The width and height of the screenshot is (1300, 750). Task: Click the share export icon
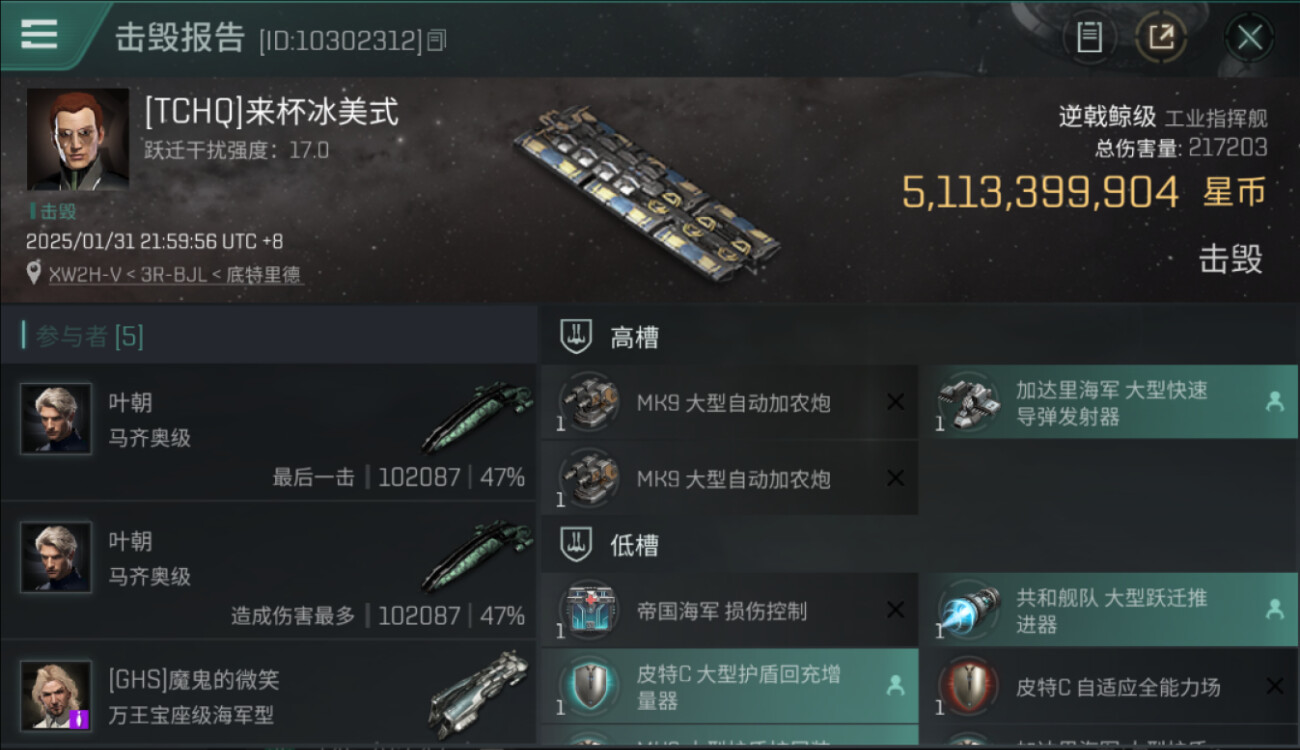click(x=1160, y=37)
